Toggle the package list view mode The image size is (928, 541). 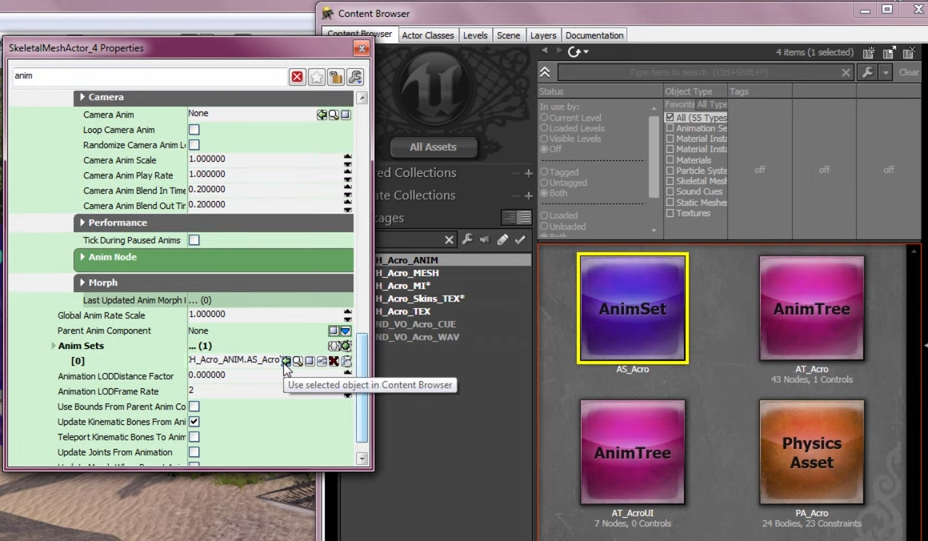point(517,217)
